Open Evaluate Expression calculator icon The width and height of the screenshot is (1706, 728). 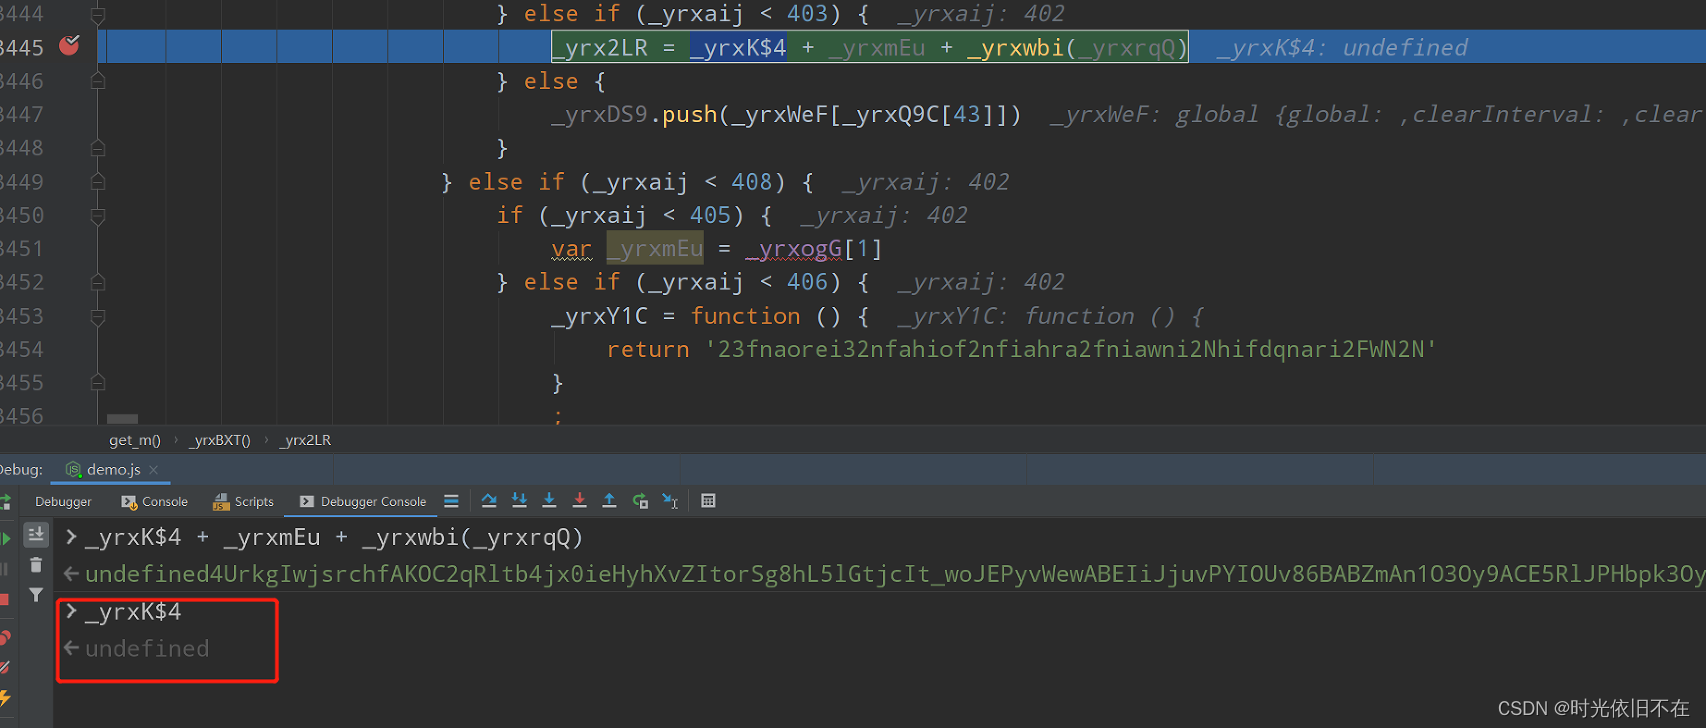click(x=708, y=501)
